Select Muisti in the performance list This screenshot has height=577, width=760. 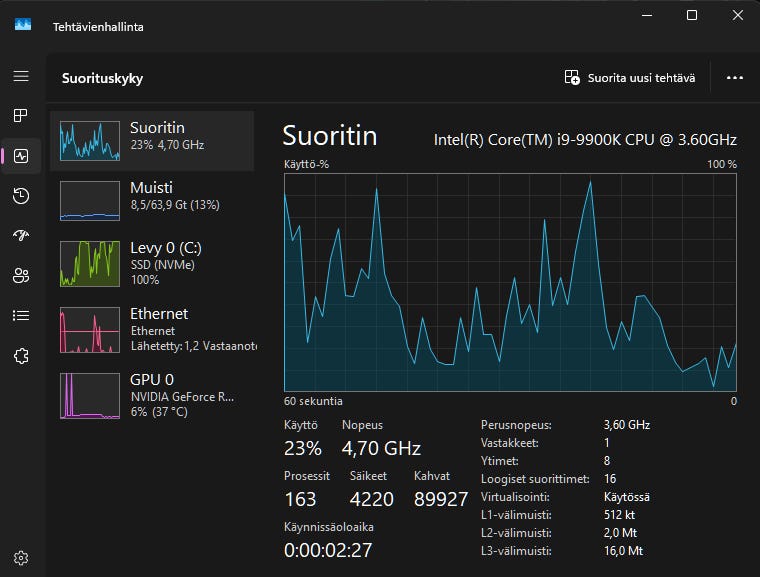pyautogui.click(x=152, y=200)
